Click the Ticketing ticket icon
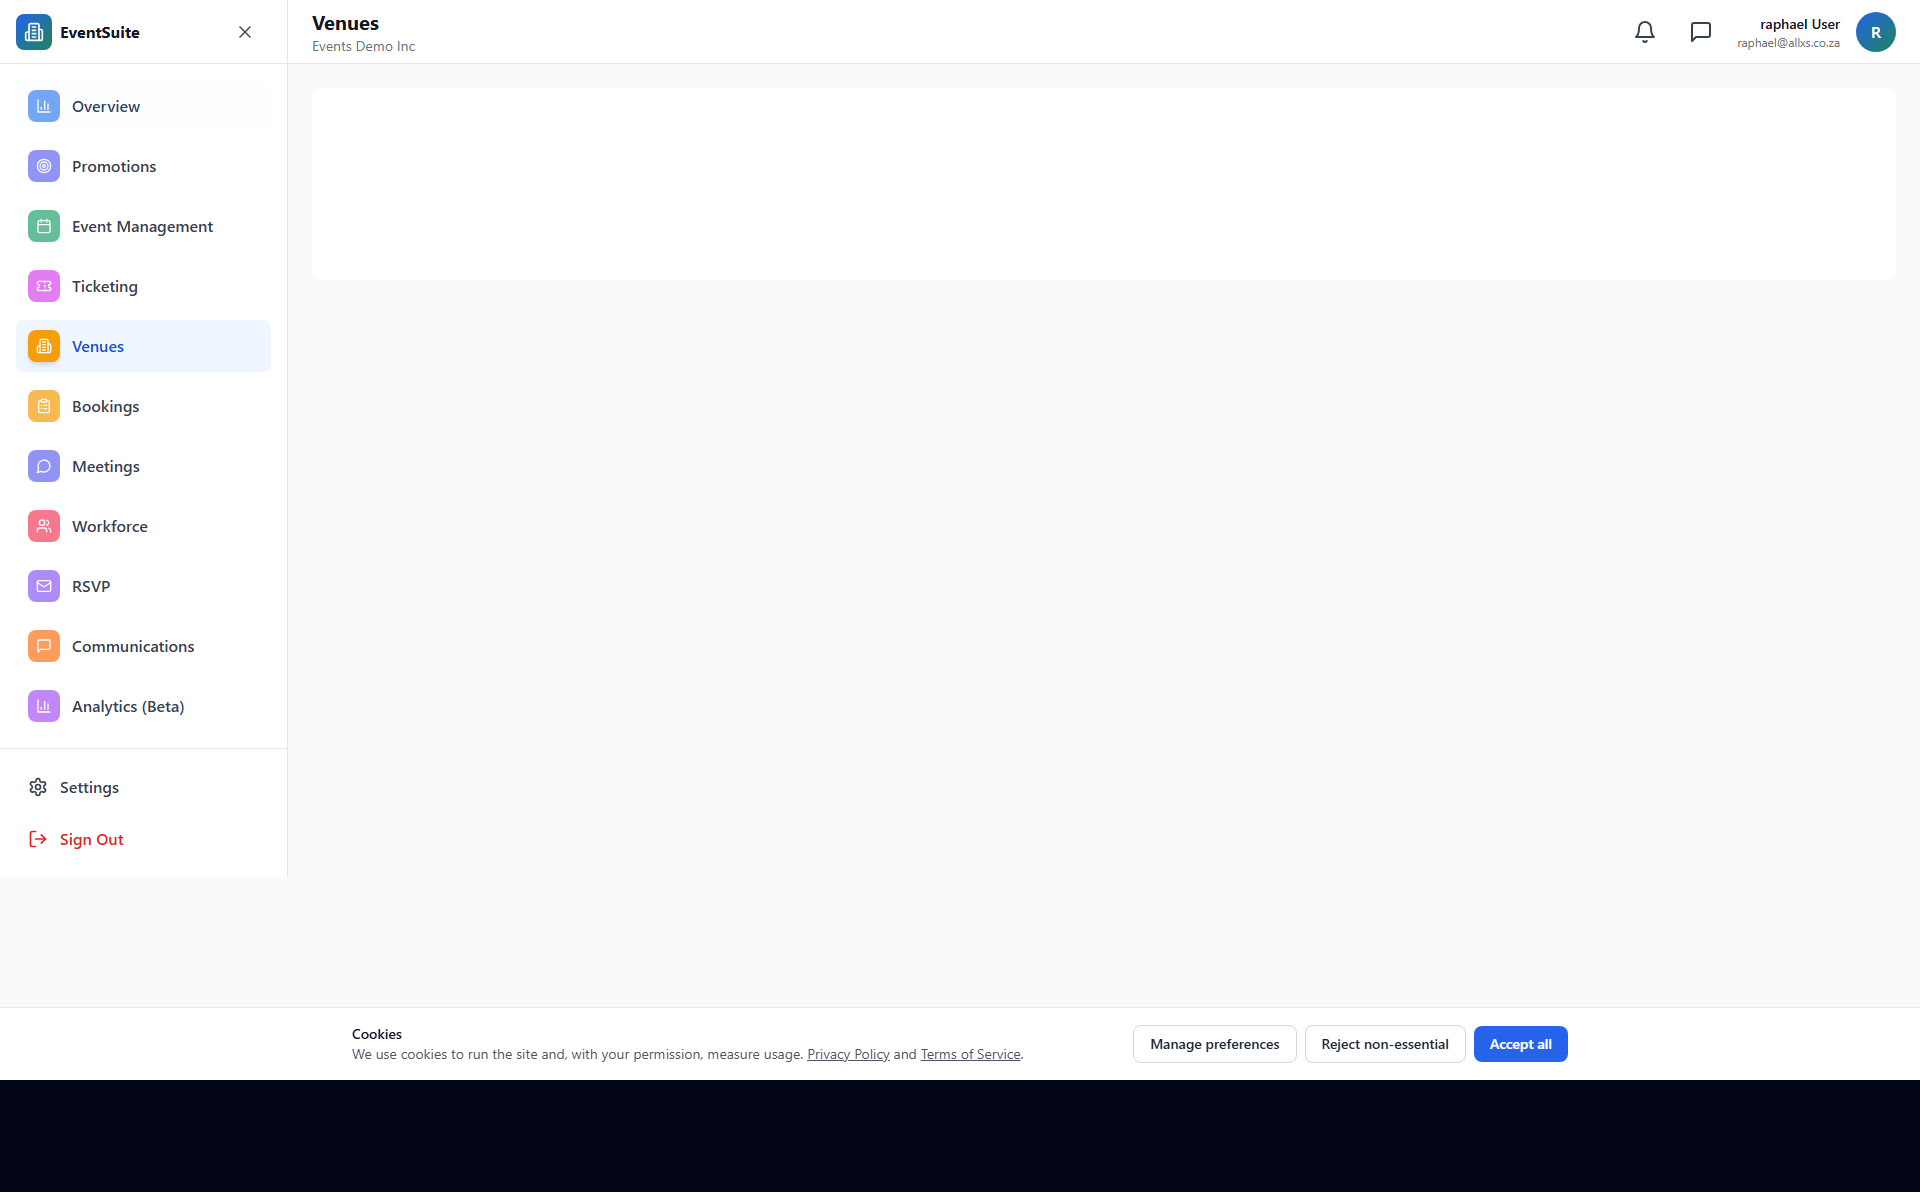The height and width of the screenshot is (1192, 1920). [x=44, y=286]
